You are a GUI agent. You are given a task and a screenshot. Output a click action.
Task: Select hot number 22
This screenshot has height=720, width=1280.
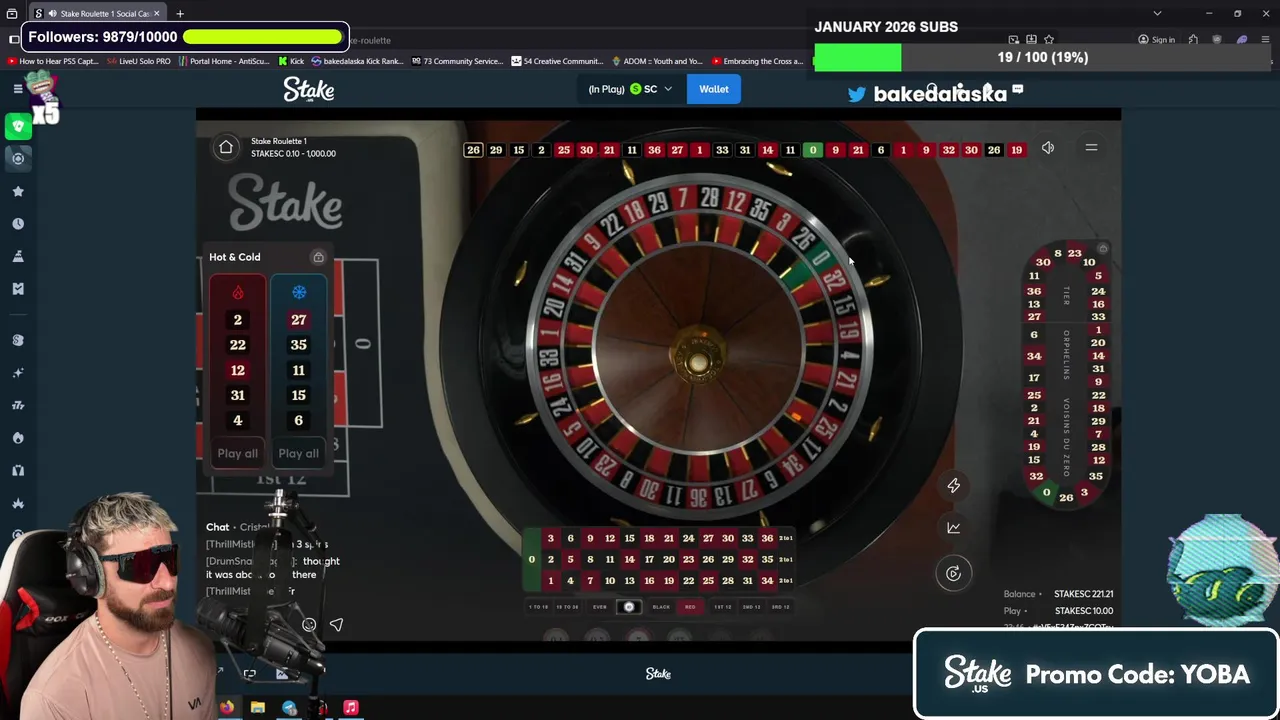[x=238, y=345]
